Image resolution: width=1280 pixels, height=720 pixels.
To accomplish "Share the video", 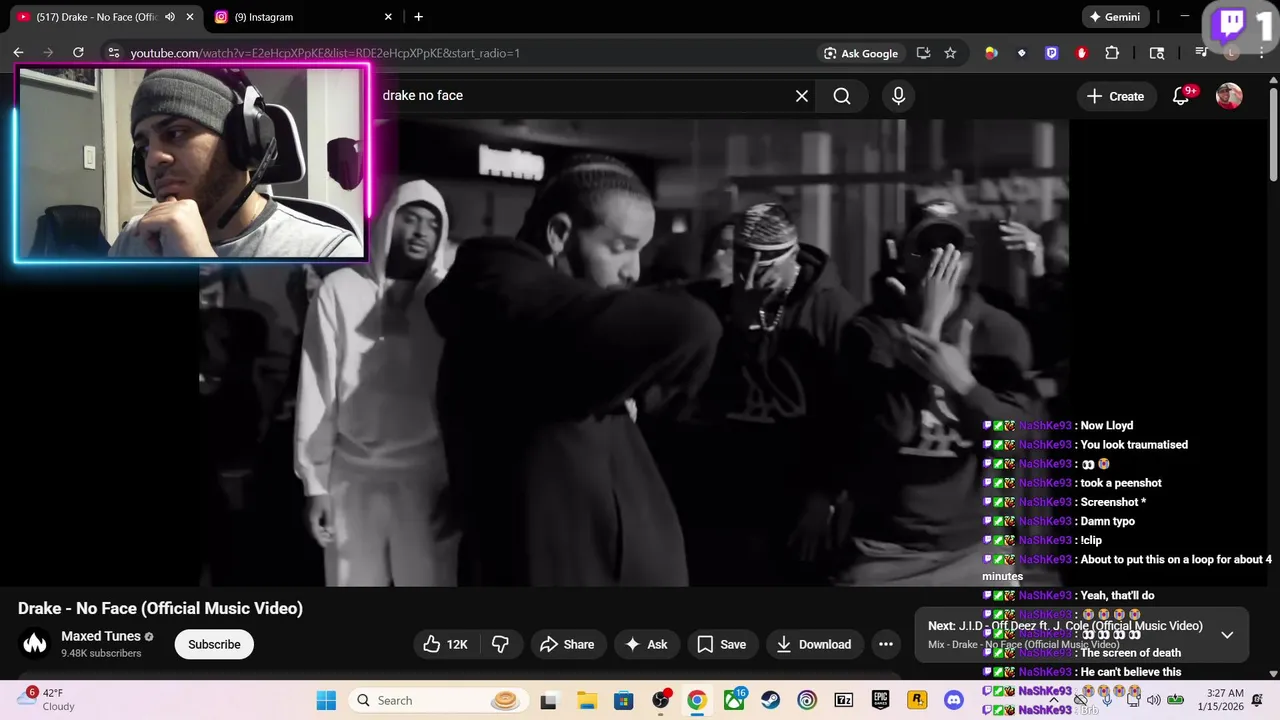I will 567,644.
